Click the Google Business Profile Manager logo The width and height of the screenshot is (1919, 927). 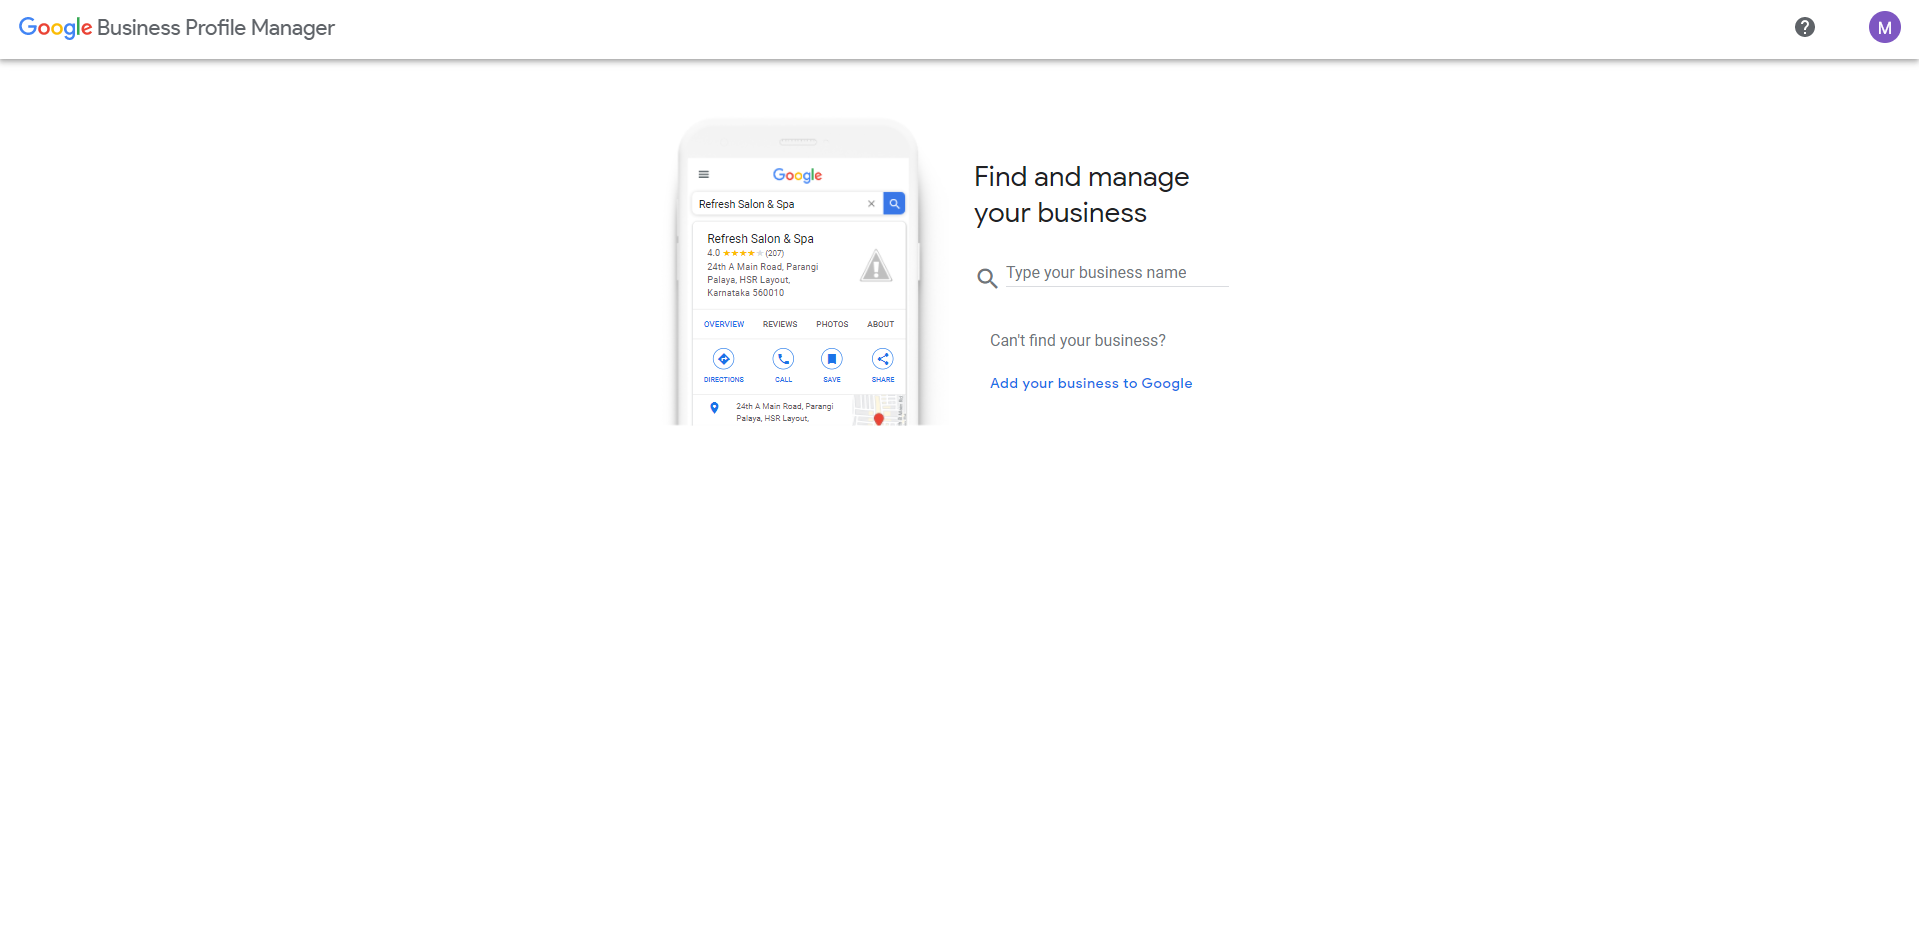pos(177,28)
